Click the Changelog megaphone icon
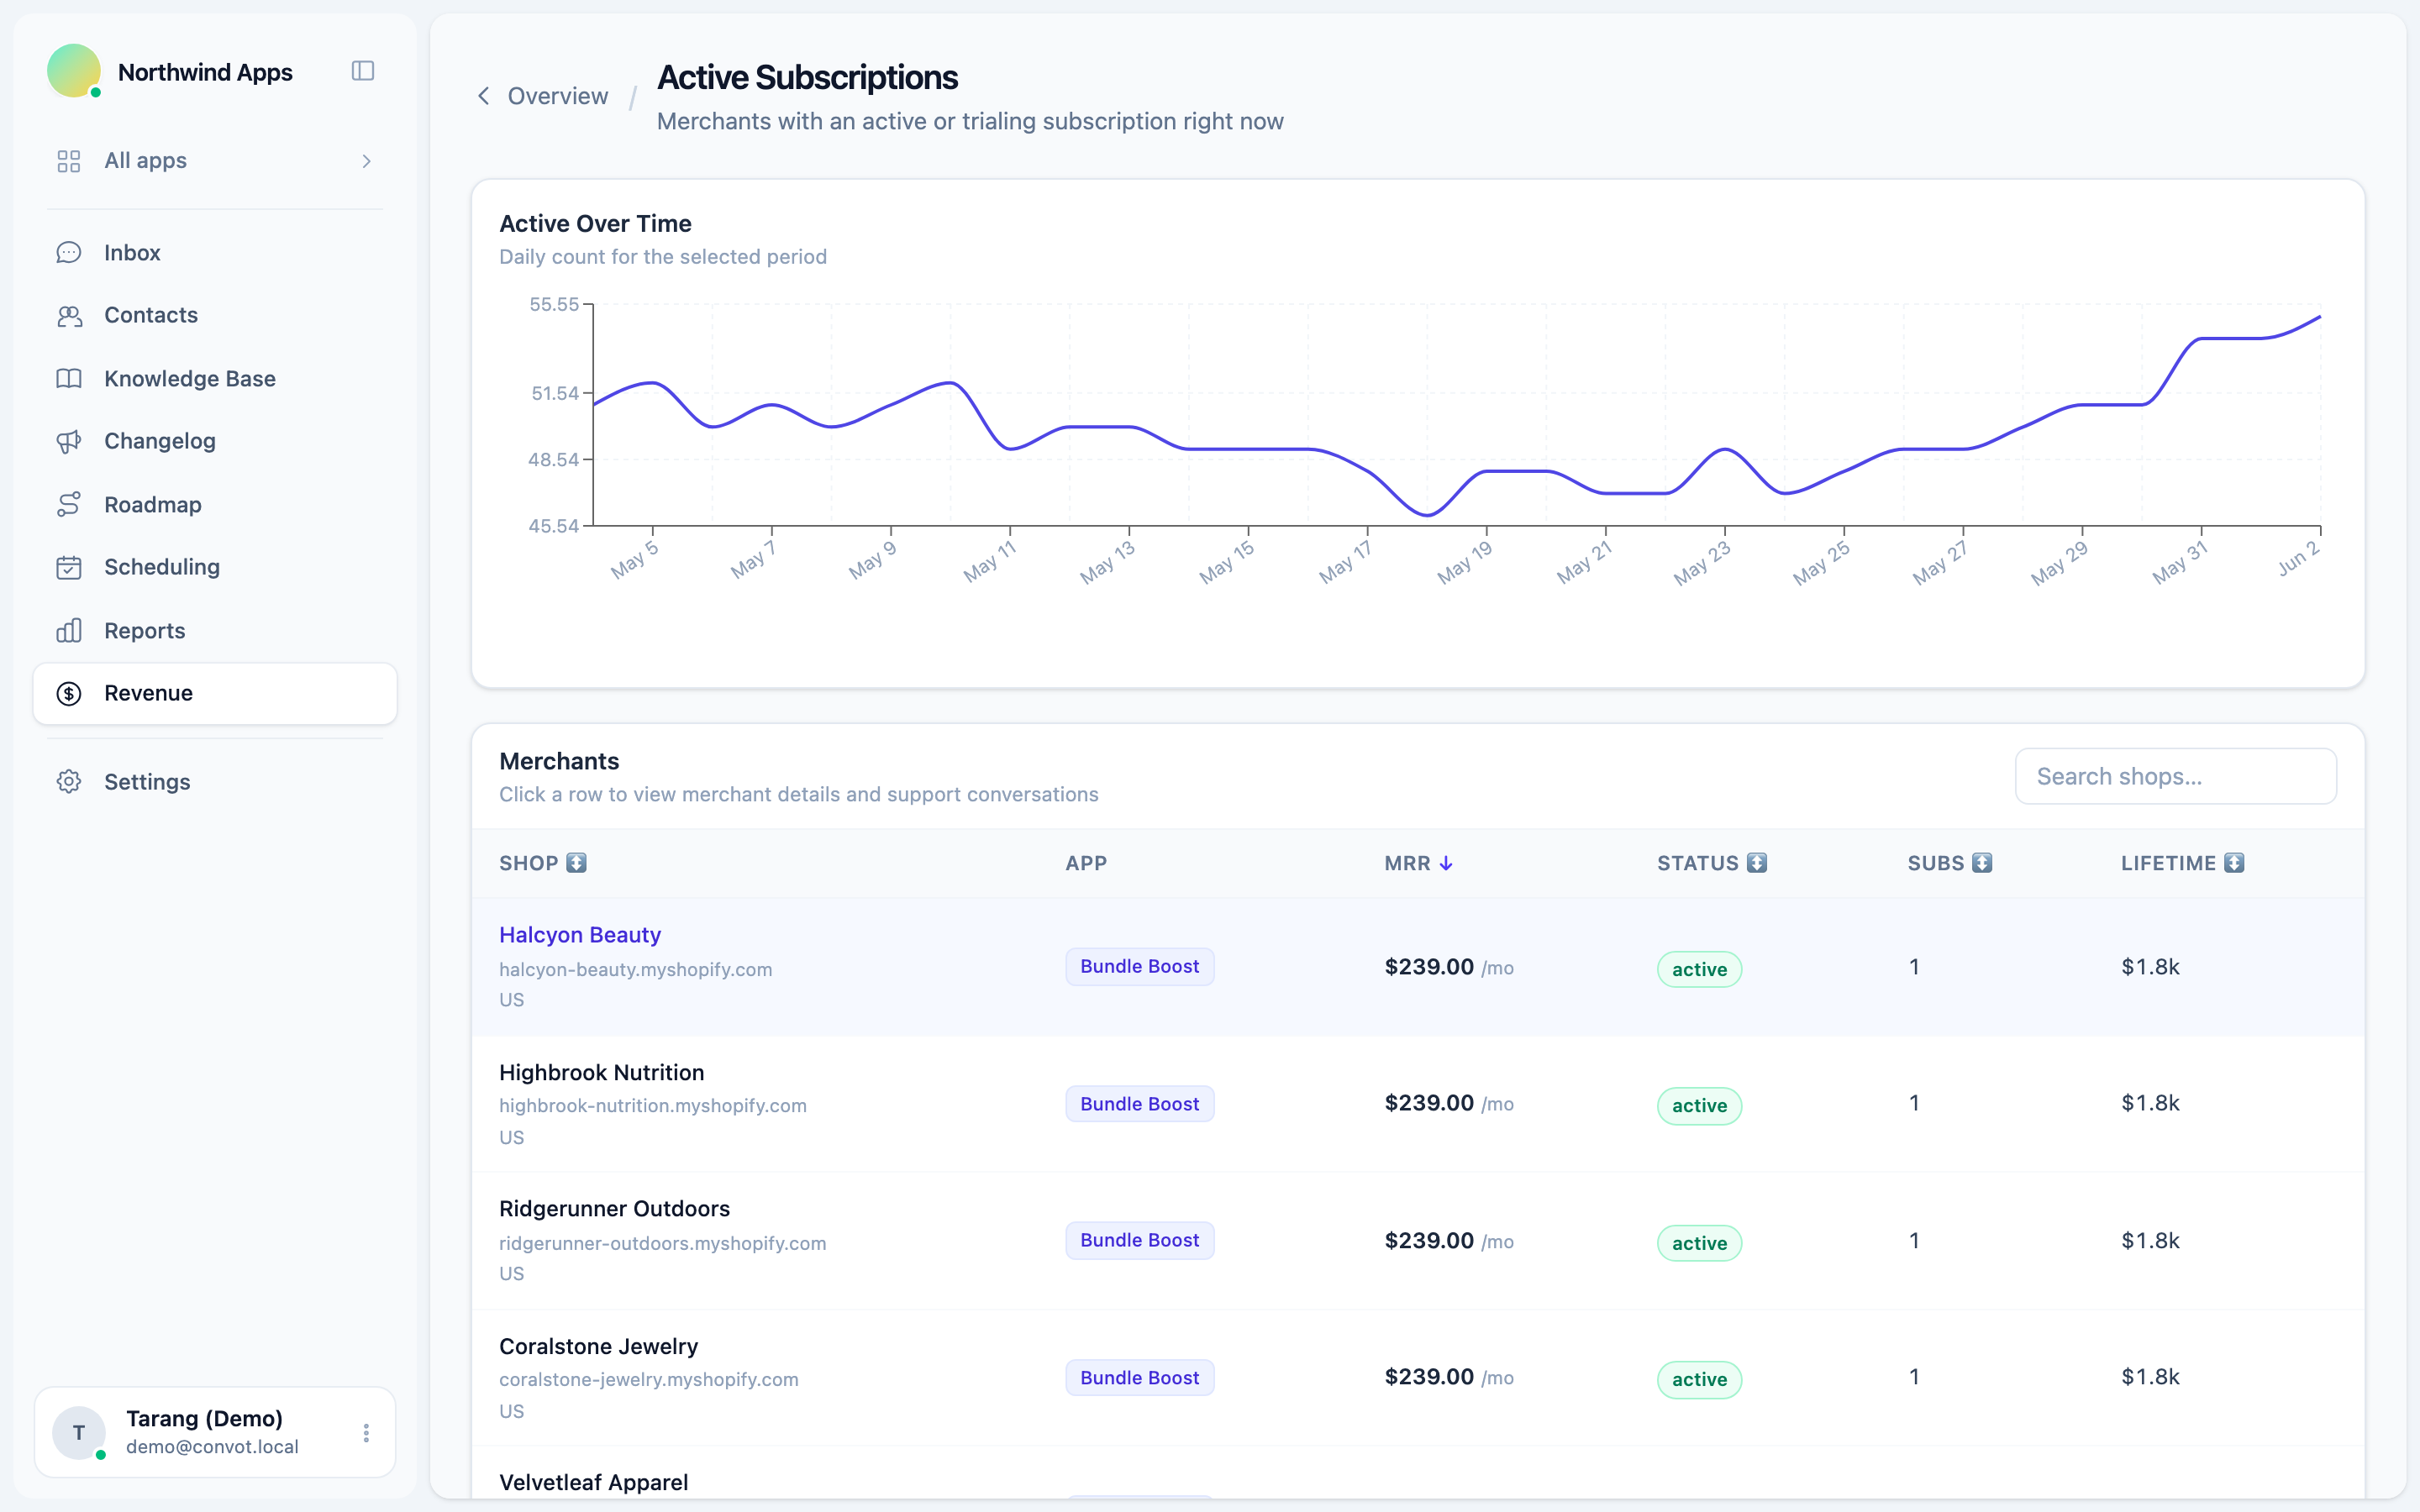Viewport: 2420px width, 1512px height. point(69,442)
